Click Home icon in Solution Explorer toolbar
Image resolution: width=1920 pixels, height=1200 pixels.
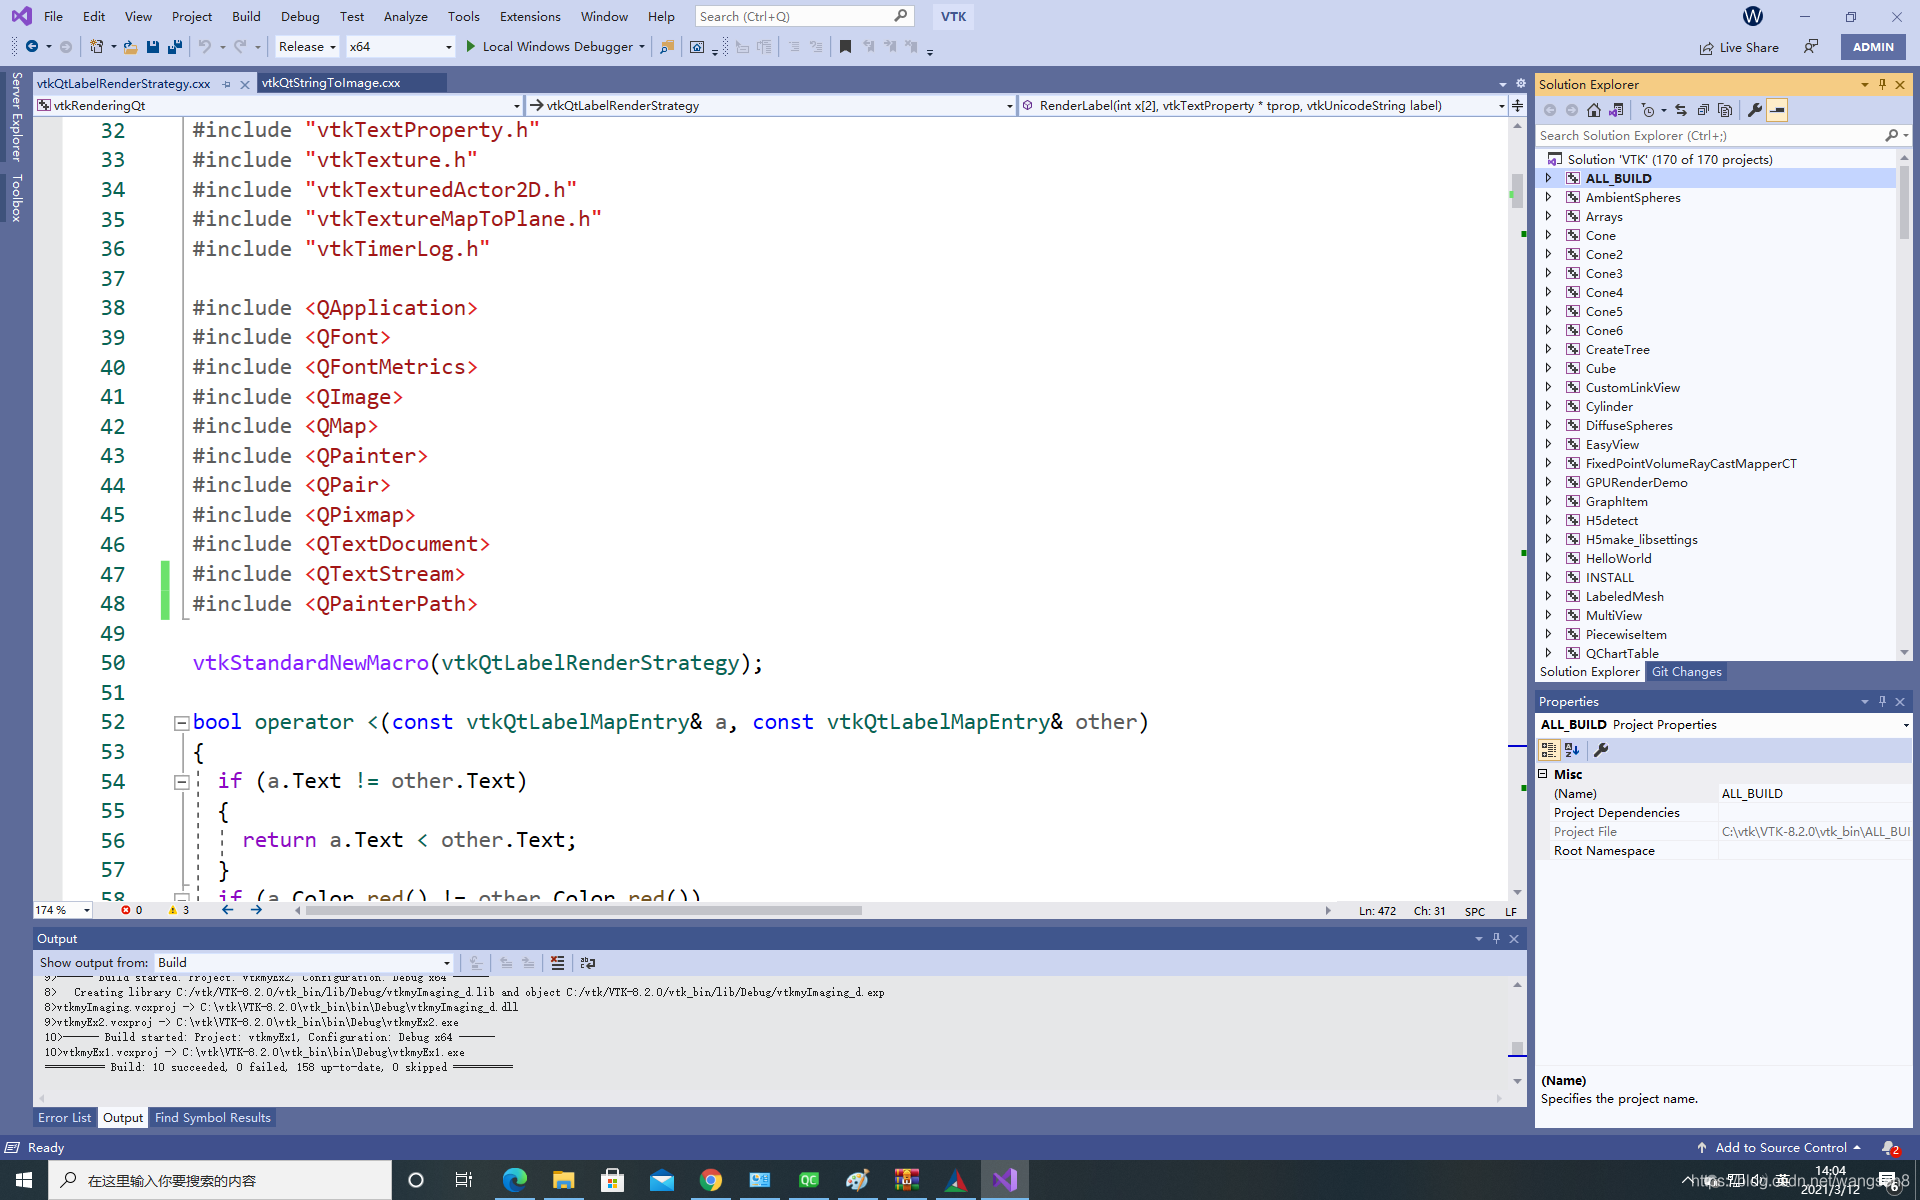1594,110
